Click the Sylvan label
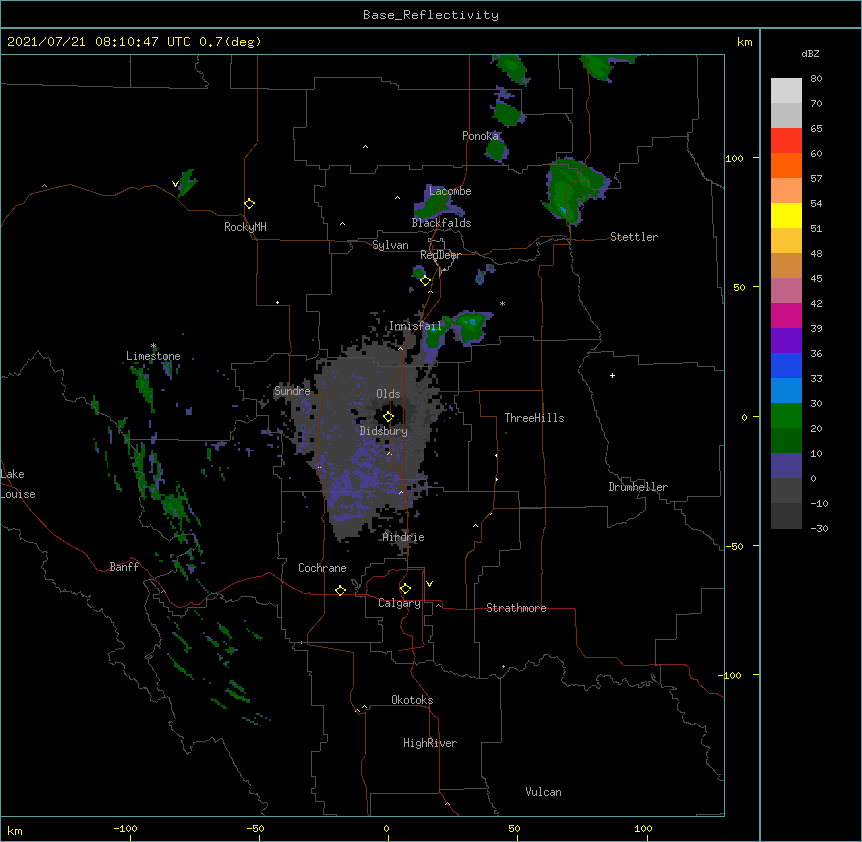 click(x=390, y=245)
